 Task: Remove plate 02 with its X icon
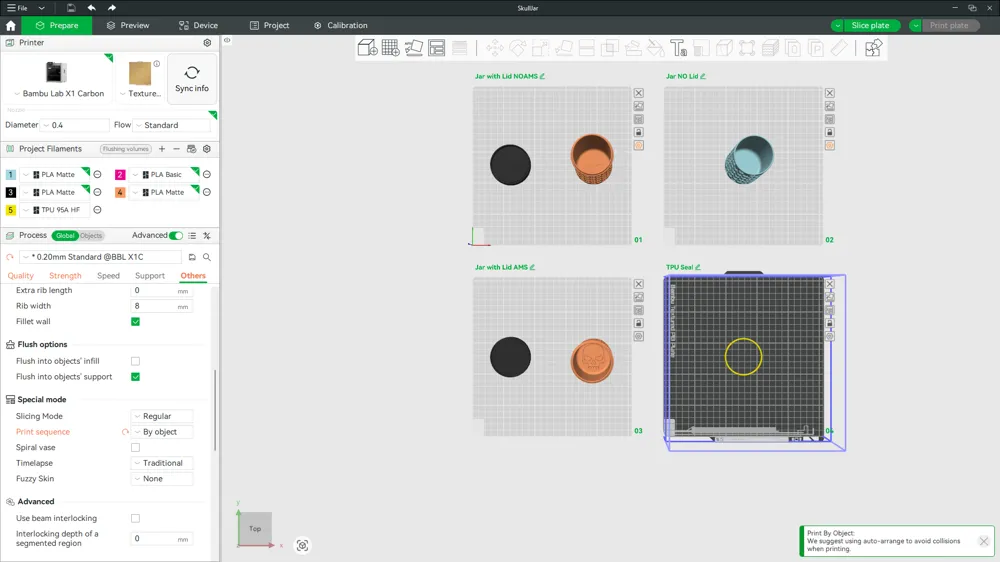pos(830,93)
